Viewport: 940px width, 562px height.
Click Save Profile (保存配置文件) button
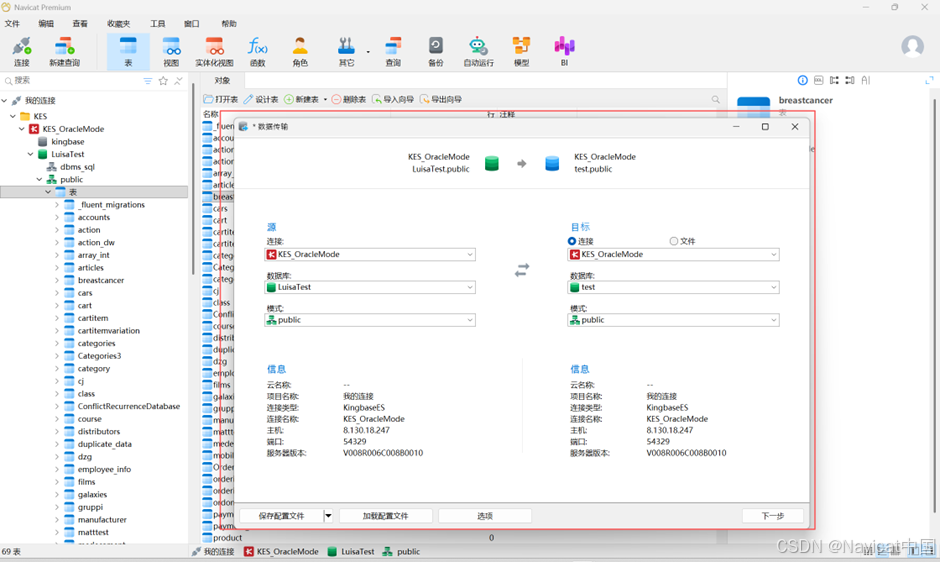281,516
